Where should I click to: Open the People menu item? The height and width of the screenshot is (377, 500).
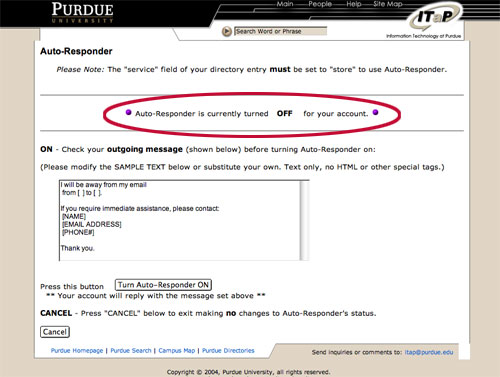click(x=320, y=4)
